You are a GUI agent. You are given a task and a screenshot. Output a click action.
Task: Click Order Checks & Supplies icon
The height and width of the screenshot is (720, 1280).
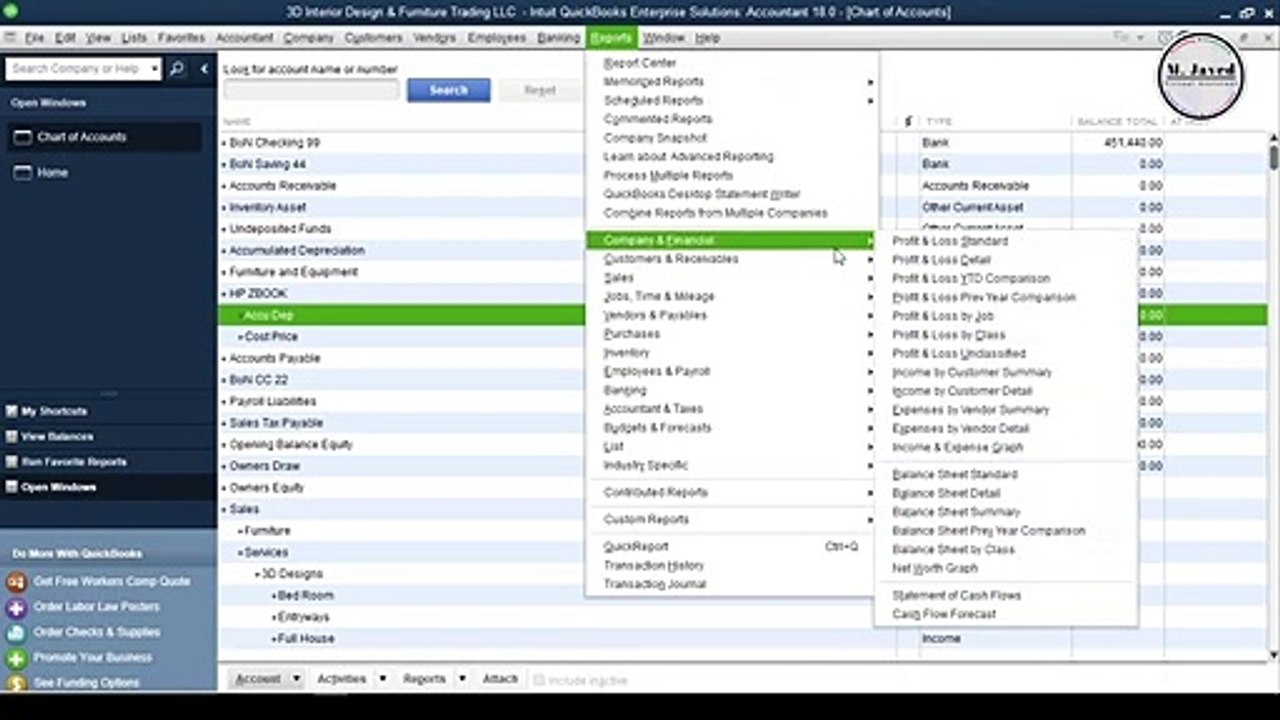(x=16, y=632)
